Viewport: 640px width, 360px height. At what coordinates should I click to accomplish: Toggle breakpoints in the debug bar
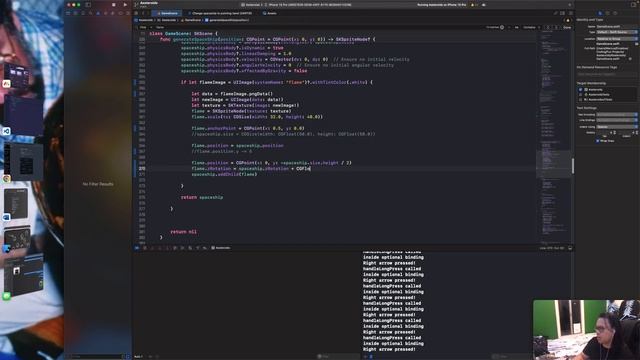coord(145,248)
